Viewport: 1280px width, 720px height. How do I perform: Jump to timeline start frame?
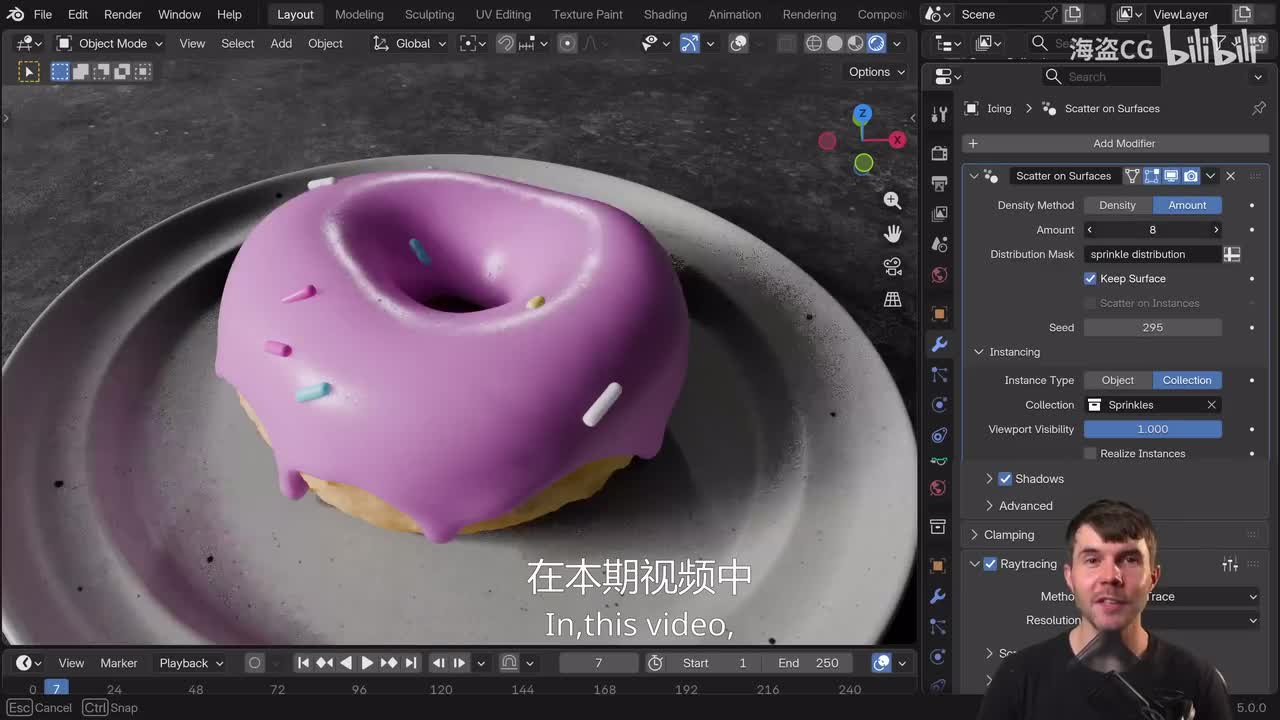coord(303,663)
